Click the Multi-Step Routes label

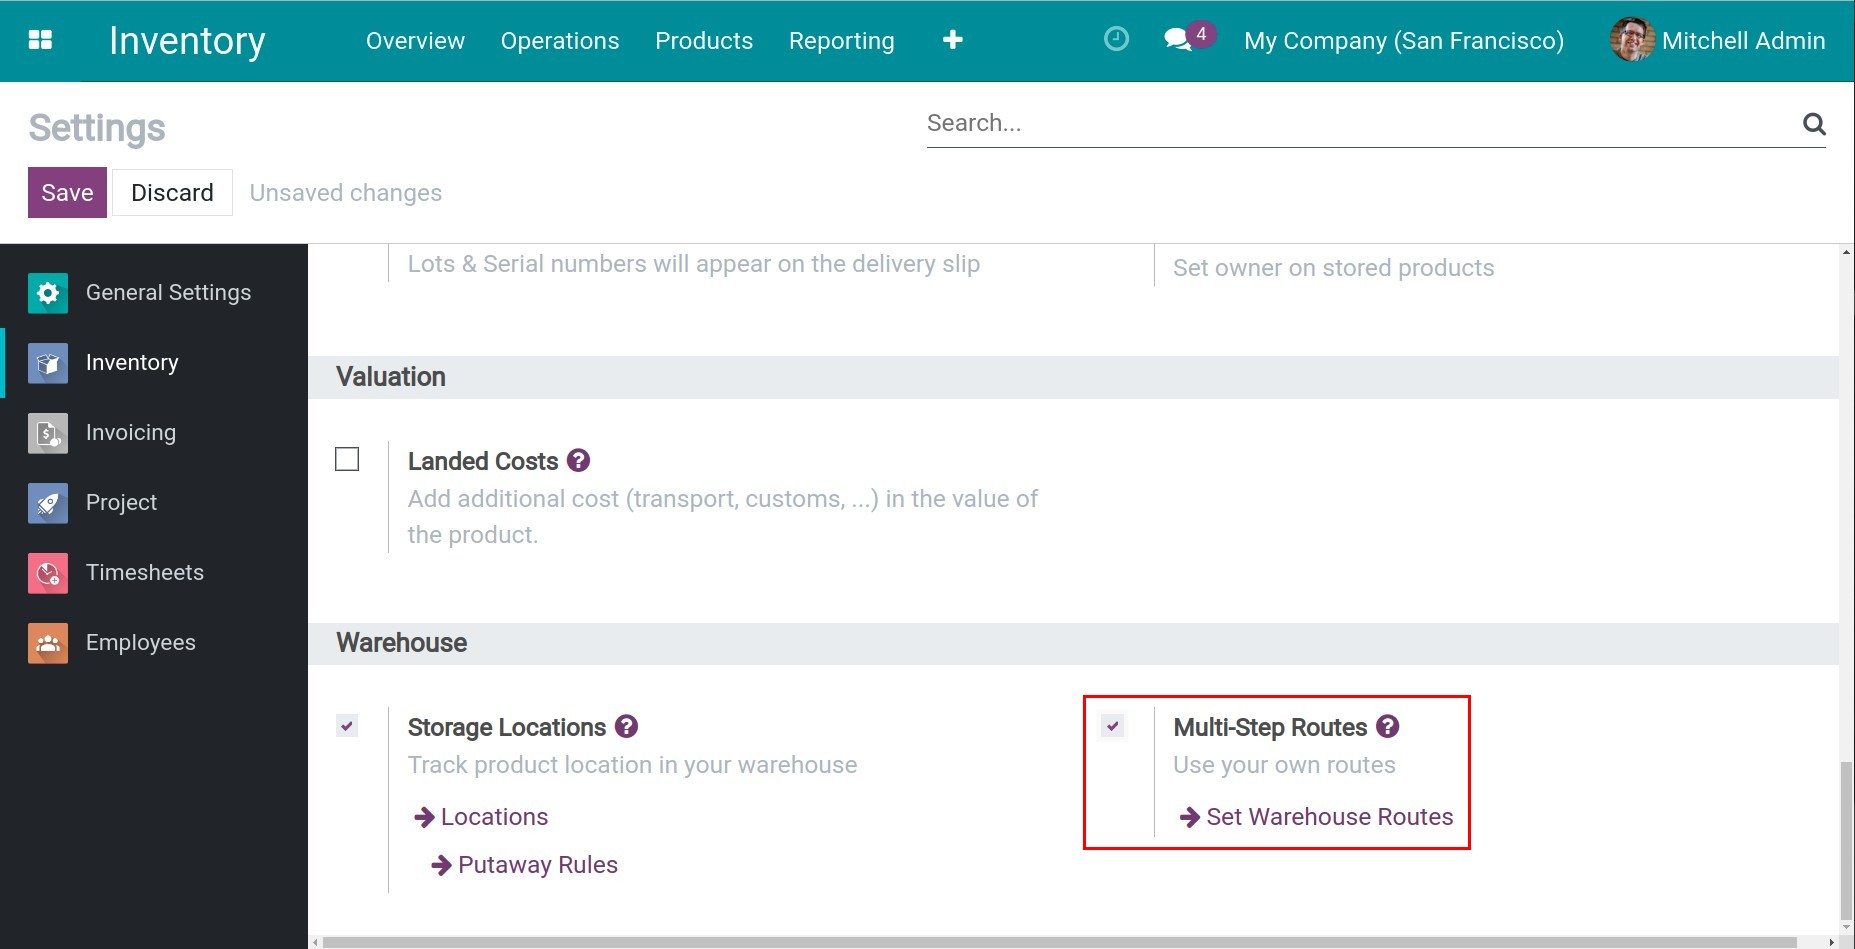click(1270, 727)
